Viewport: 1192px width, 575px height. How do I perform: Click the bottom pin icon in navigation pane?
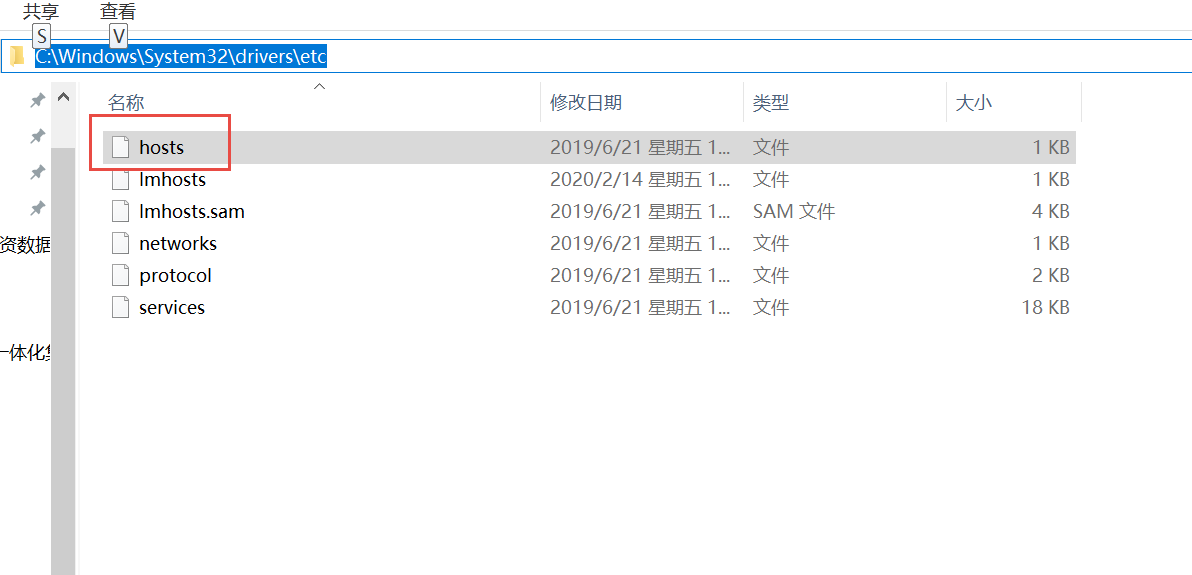coord(37,208)
